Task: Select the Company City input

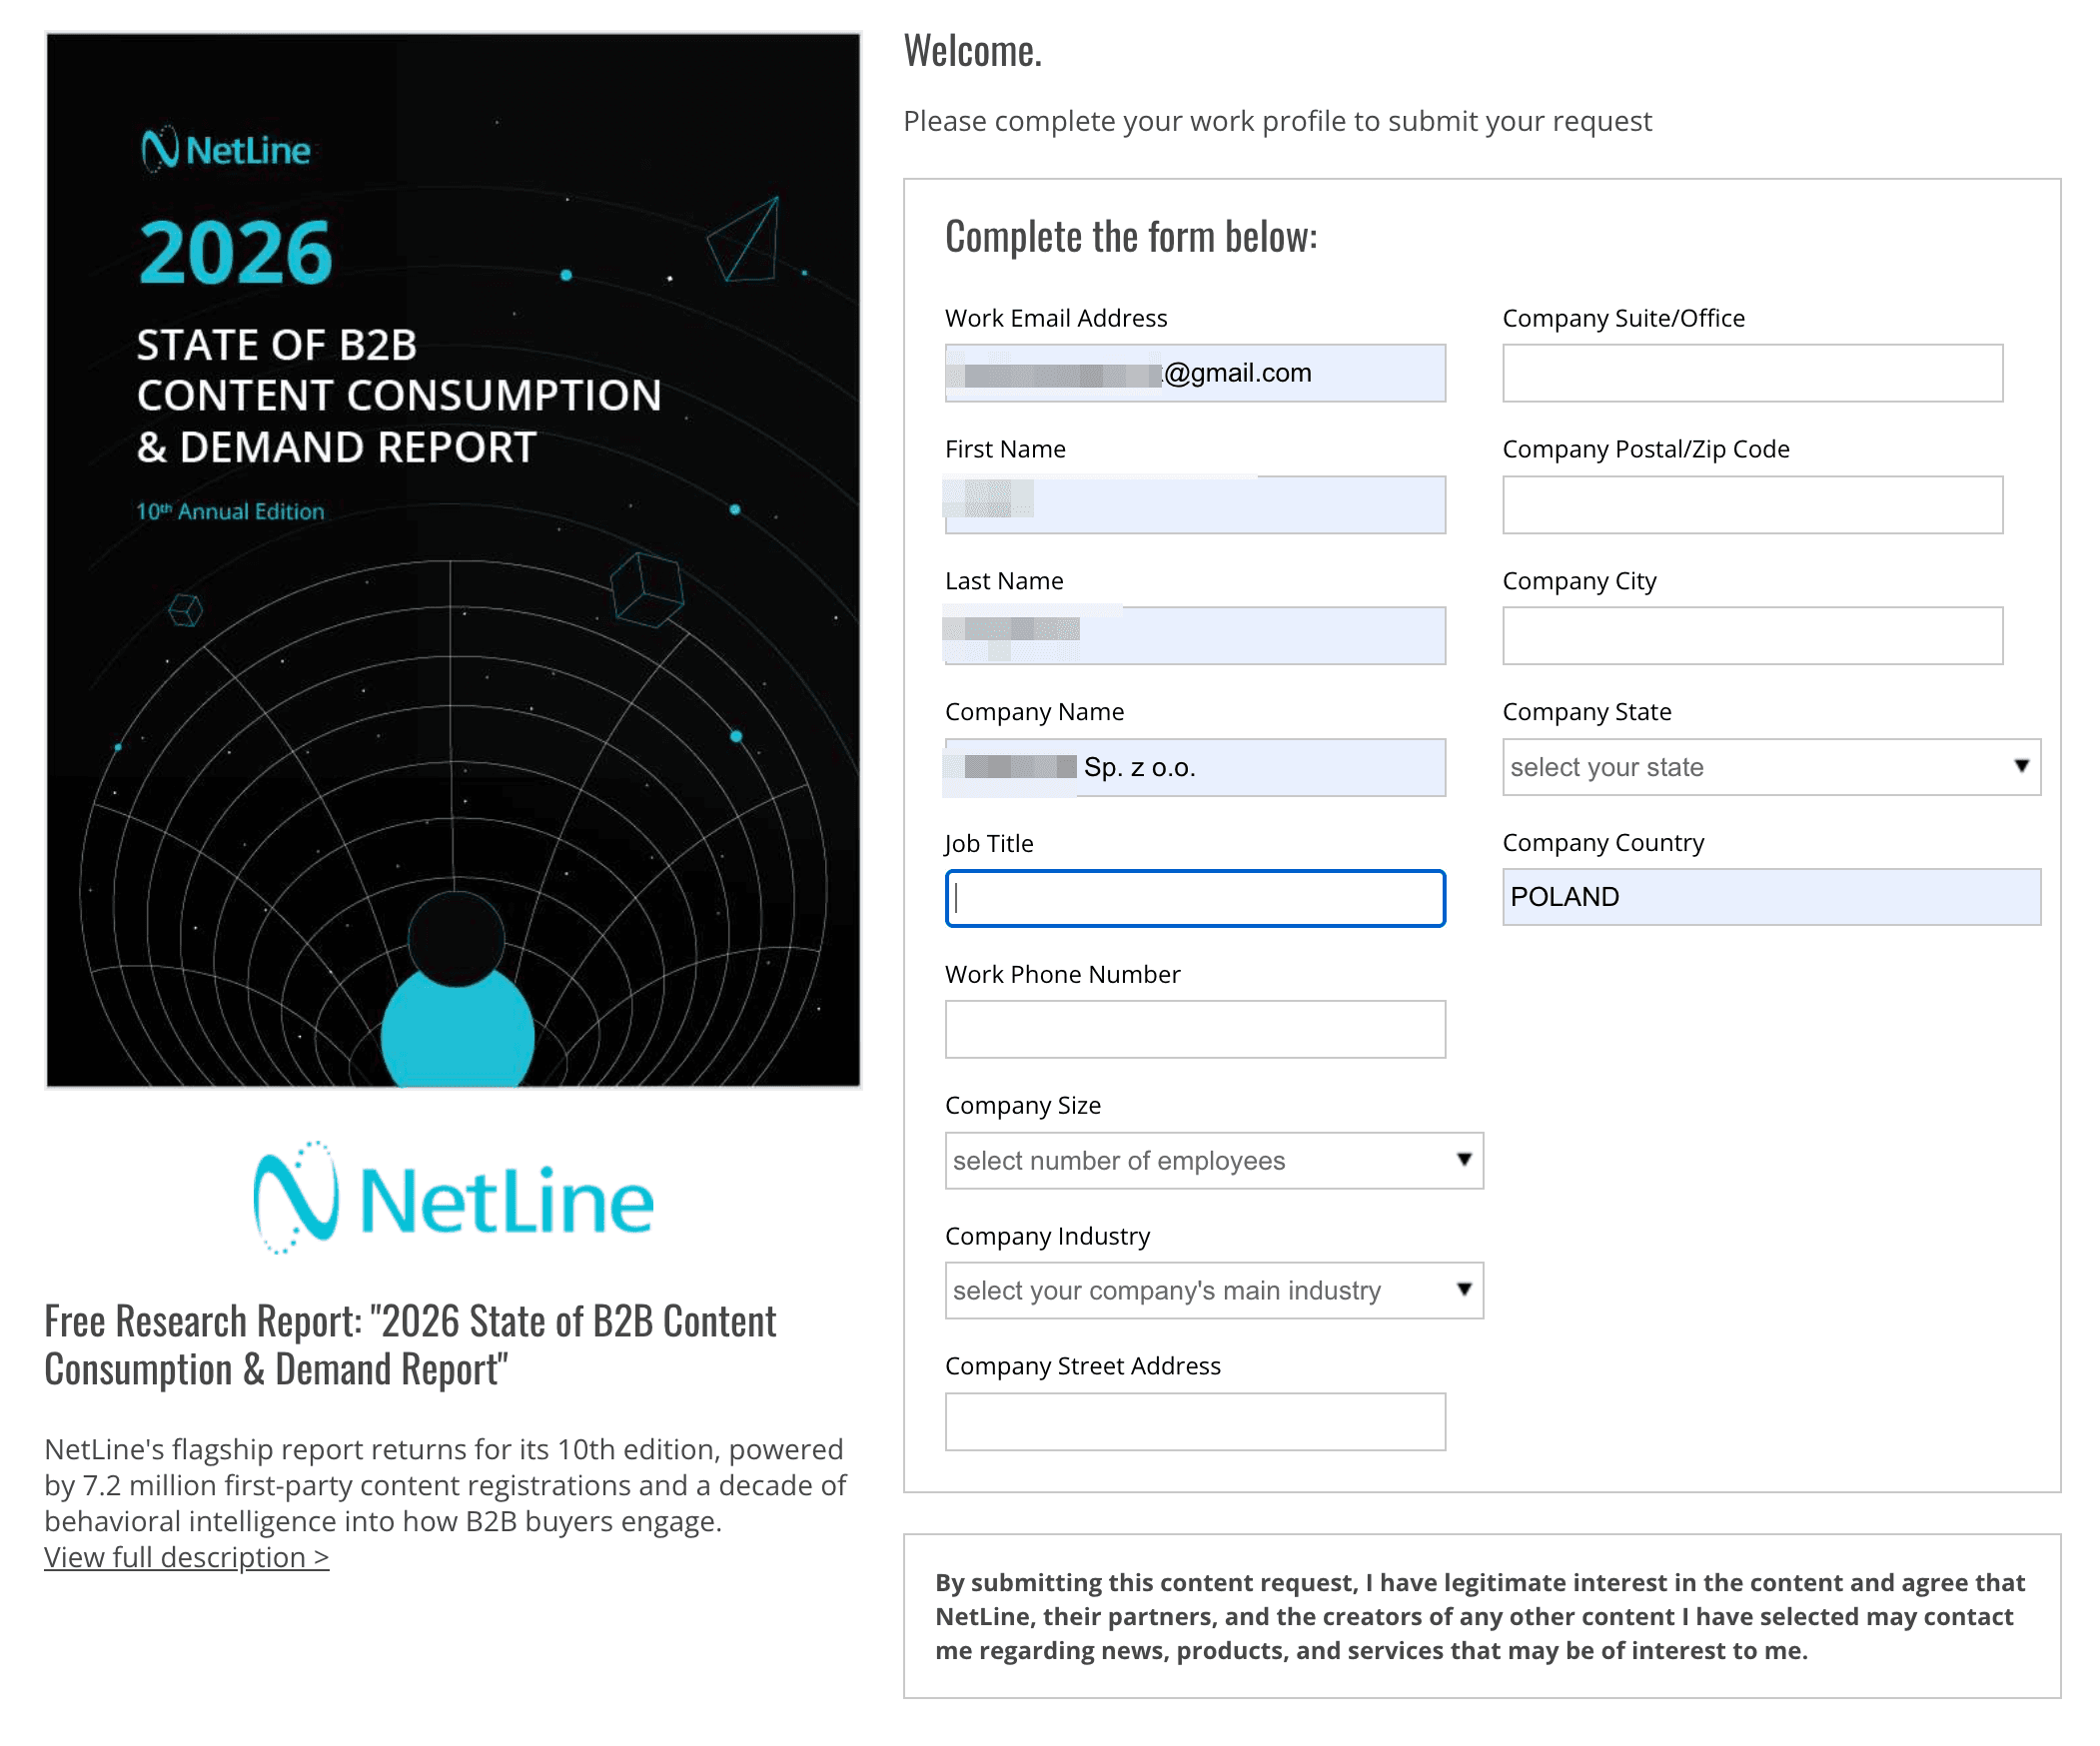Action: point(1752,635)
